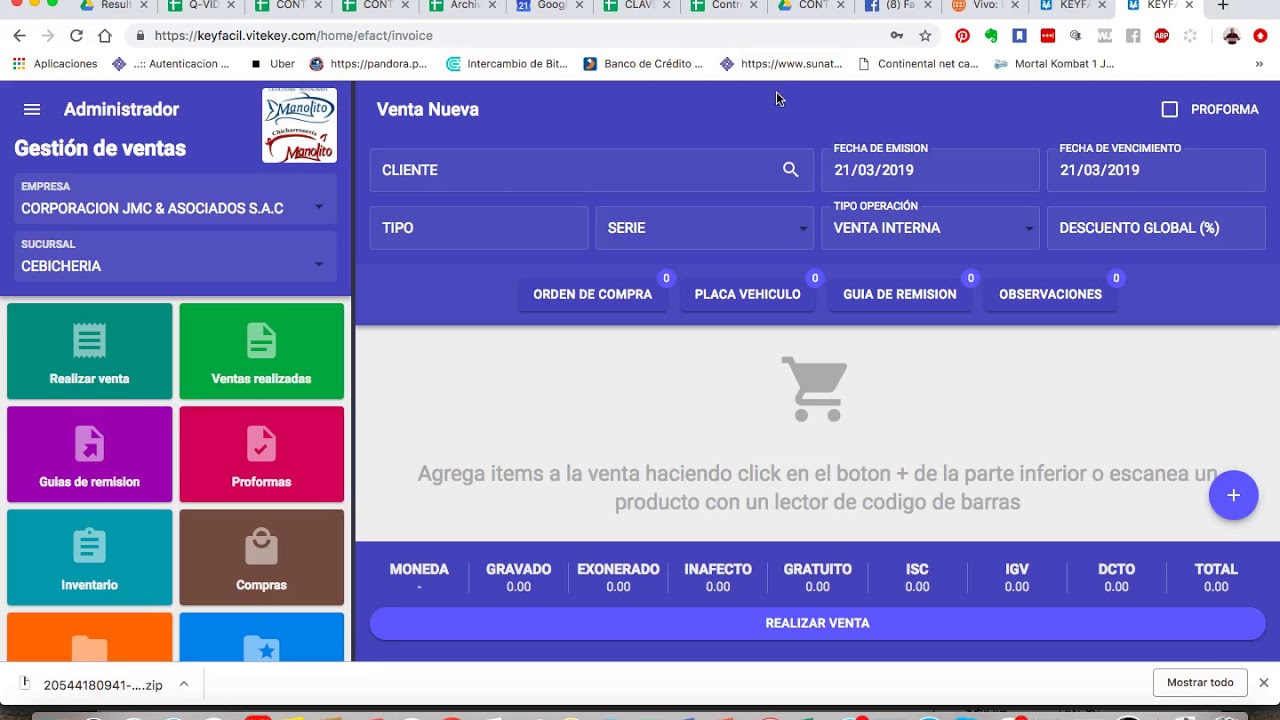Viewport: 1280px width, 720px height.
Task: Open the Autenticacion bookmark
Action: tap(171, 64)
